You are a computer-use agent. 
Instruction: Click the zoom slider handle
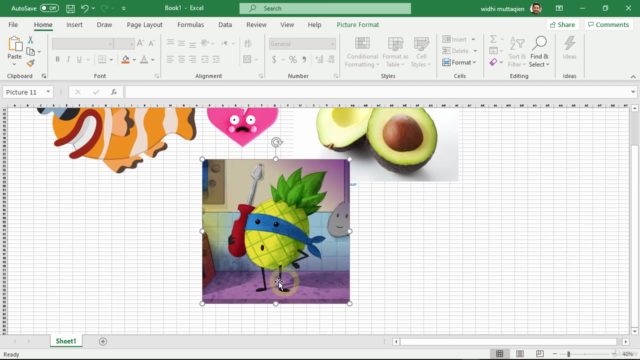click(x=569, y=354)
